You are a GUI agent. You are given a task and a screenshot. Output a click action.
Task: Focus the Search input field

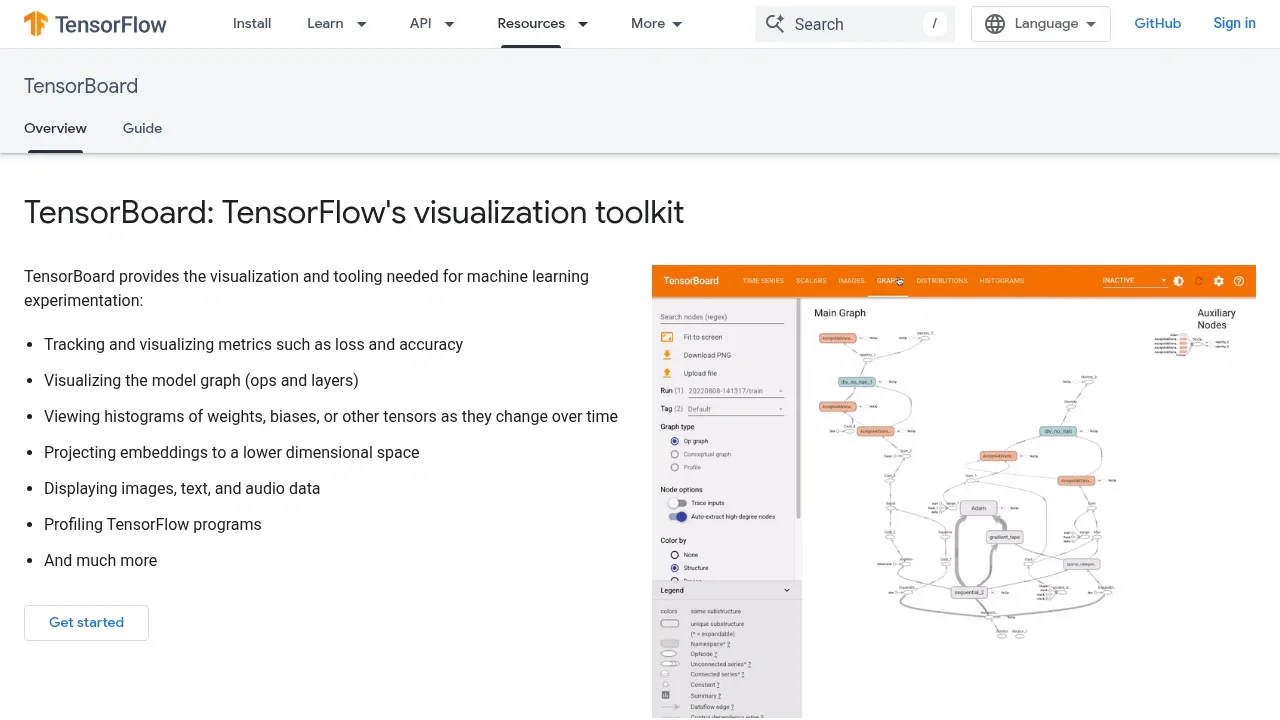pos(855,24)
